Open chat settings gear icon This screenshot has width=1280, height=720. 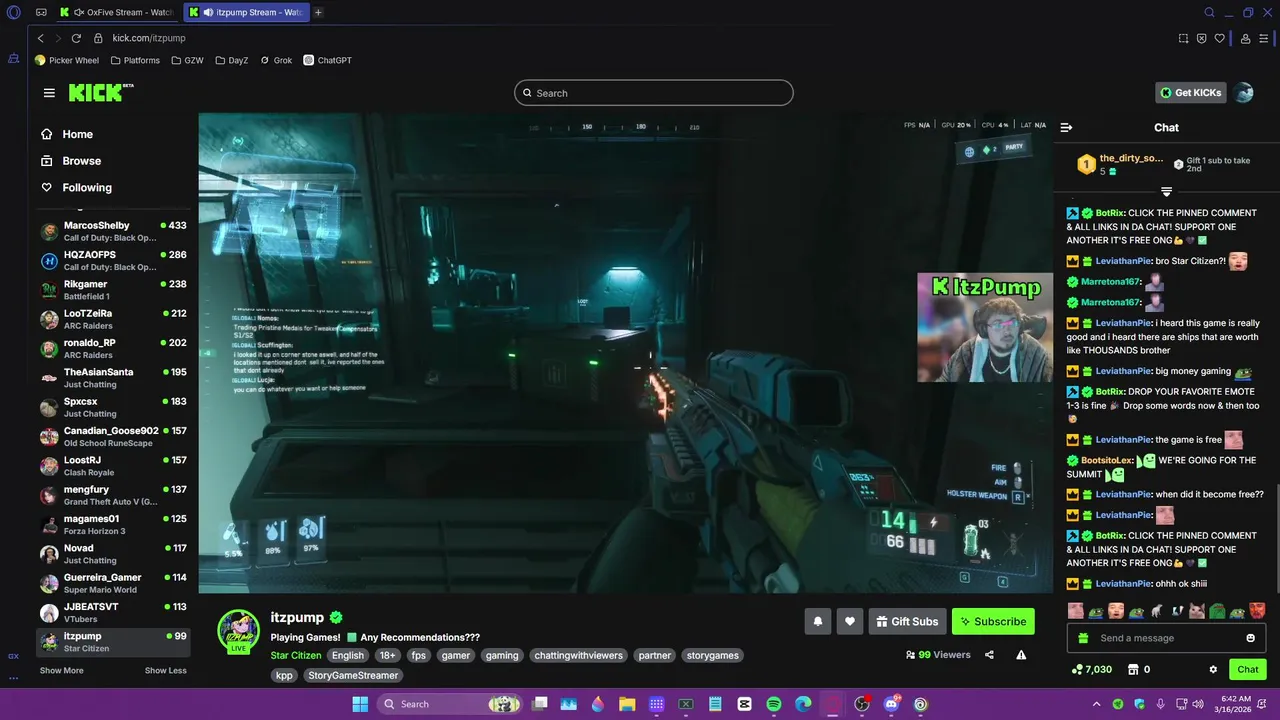click(1213, 669)
